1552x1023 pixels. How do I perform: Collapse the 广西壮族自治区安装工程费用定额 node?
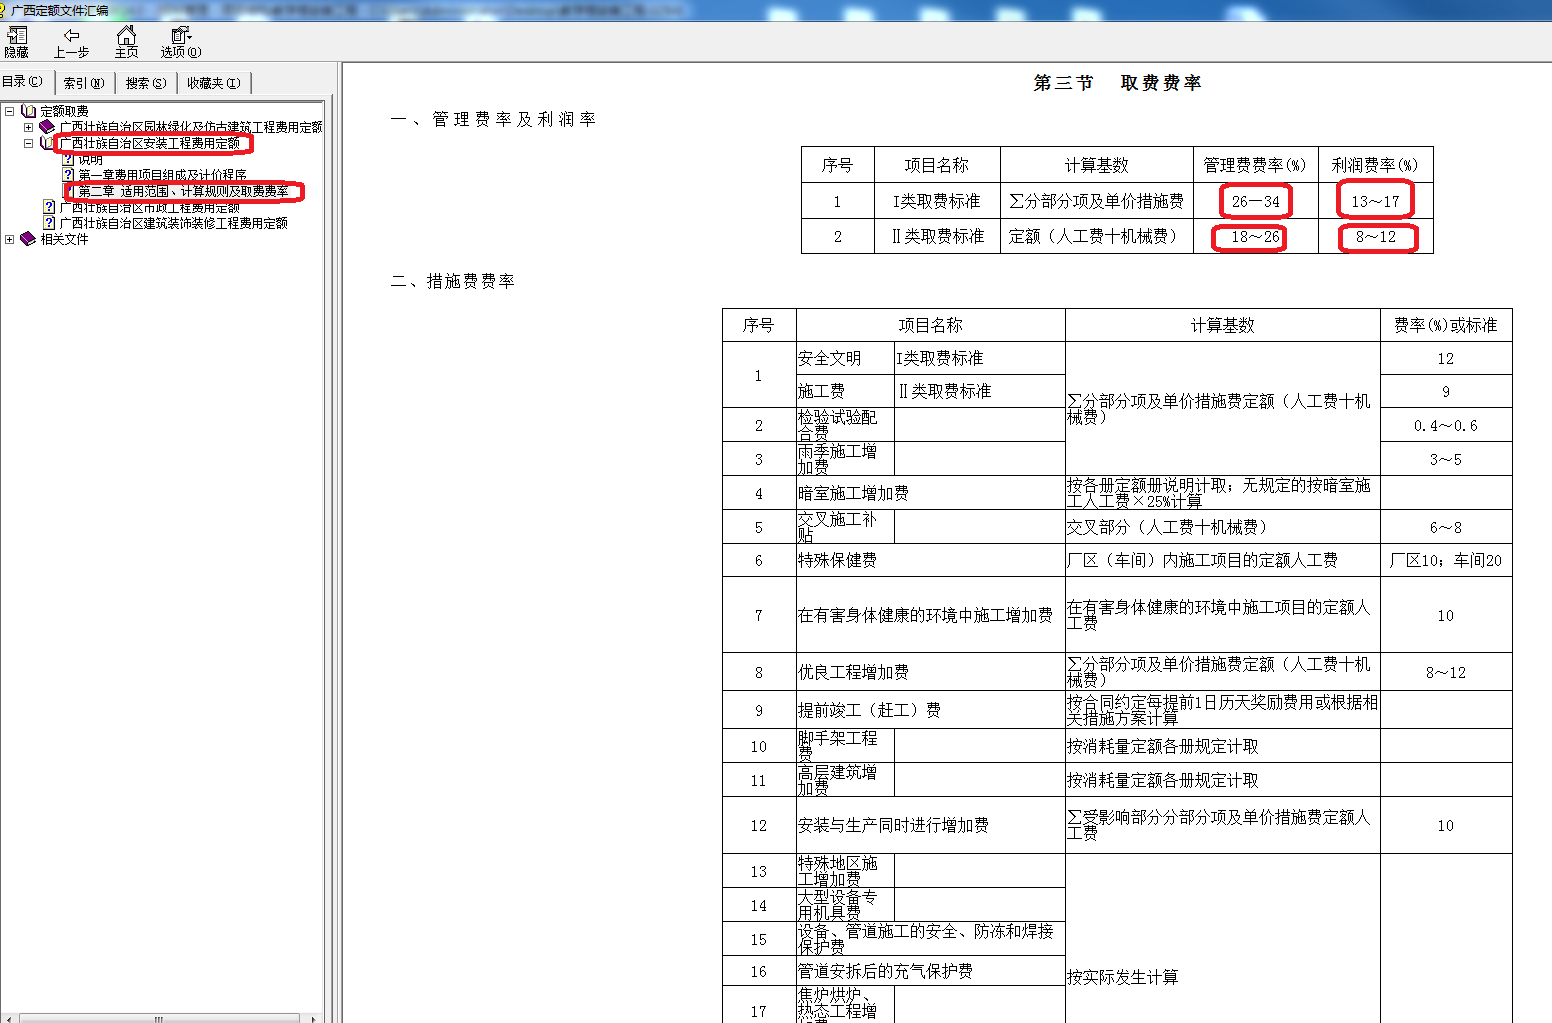point(29,143)
